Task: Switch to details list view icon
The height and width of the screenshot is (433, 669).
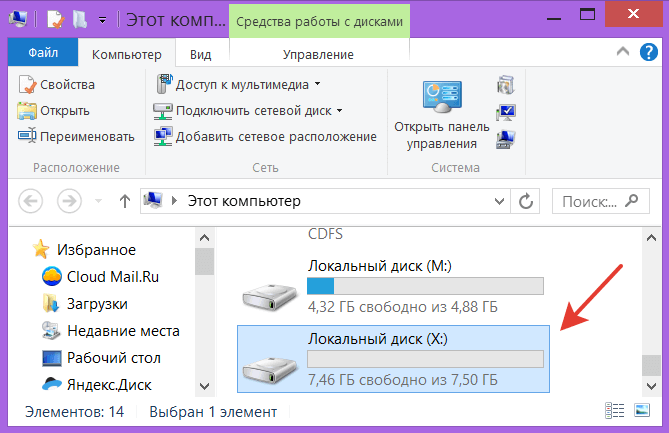Action: [614, 411]
